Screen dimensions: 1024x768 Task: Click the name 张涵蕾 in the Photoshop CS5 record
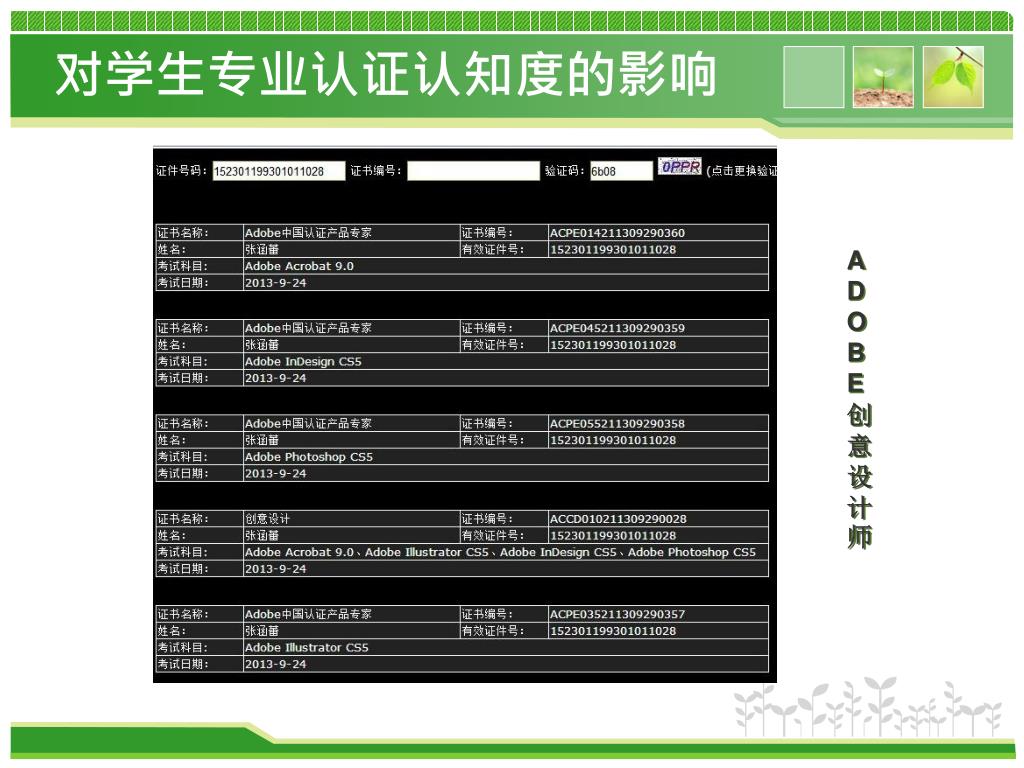[x=262, y=440]
